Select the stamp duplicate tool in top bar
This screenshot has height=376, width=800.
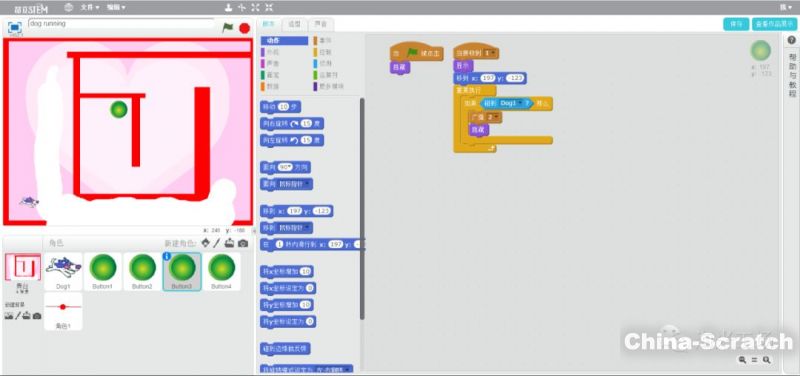pyautogui.click(x=229, y=8)
